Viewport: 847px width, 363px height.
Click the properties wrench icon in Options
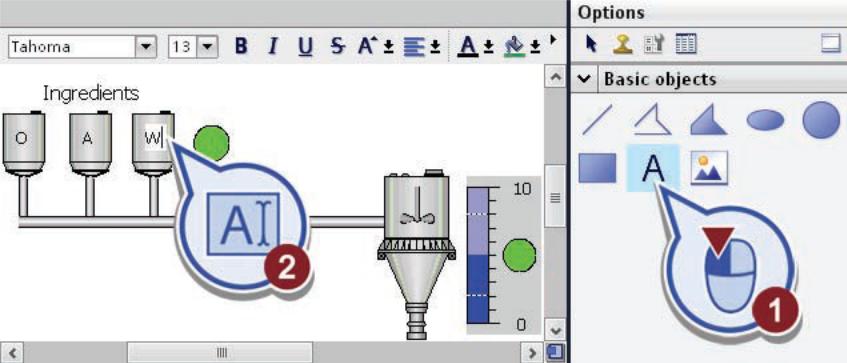[x=654, y=44]
